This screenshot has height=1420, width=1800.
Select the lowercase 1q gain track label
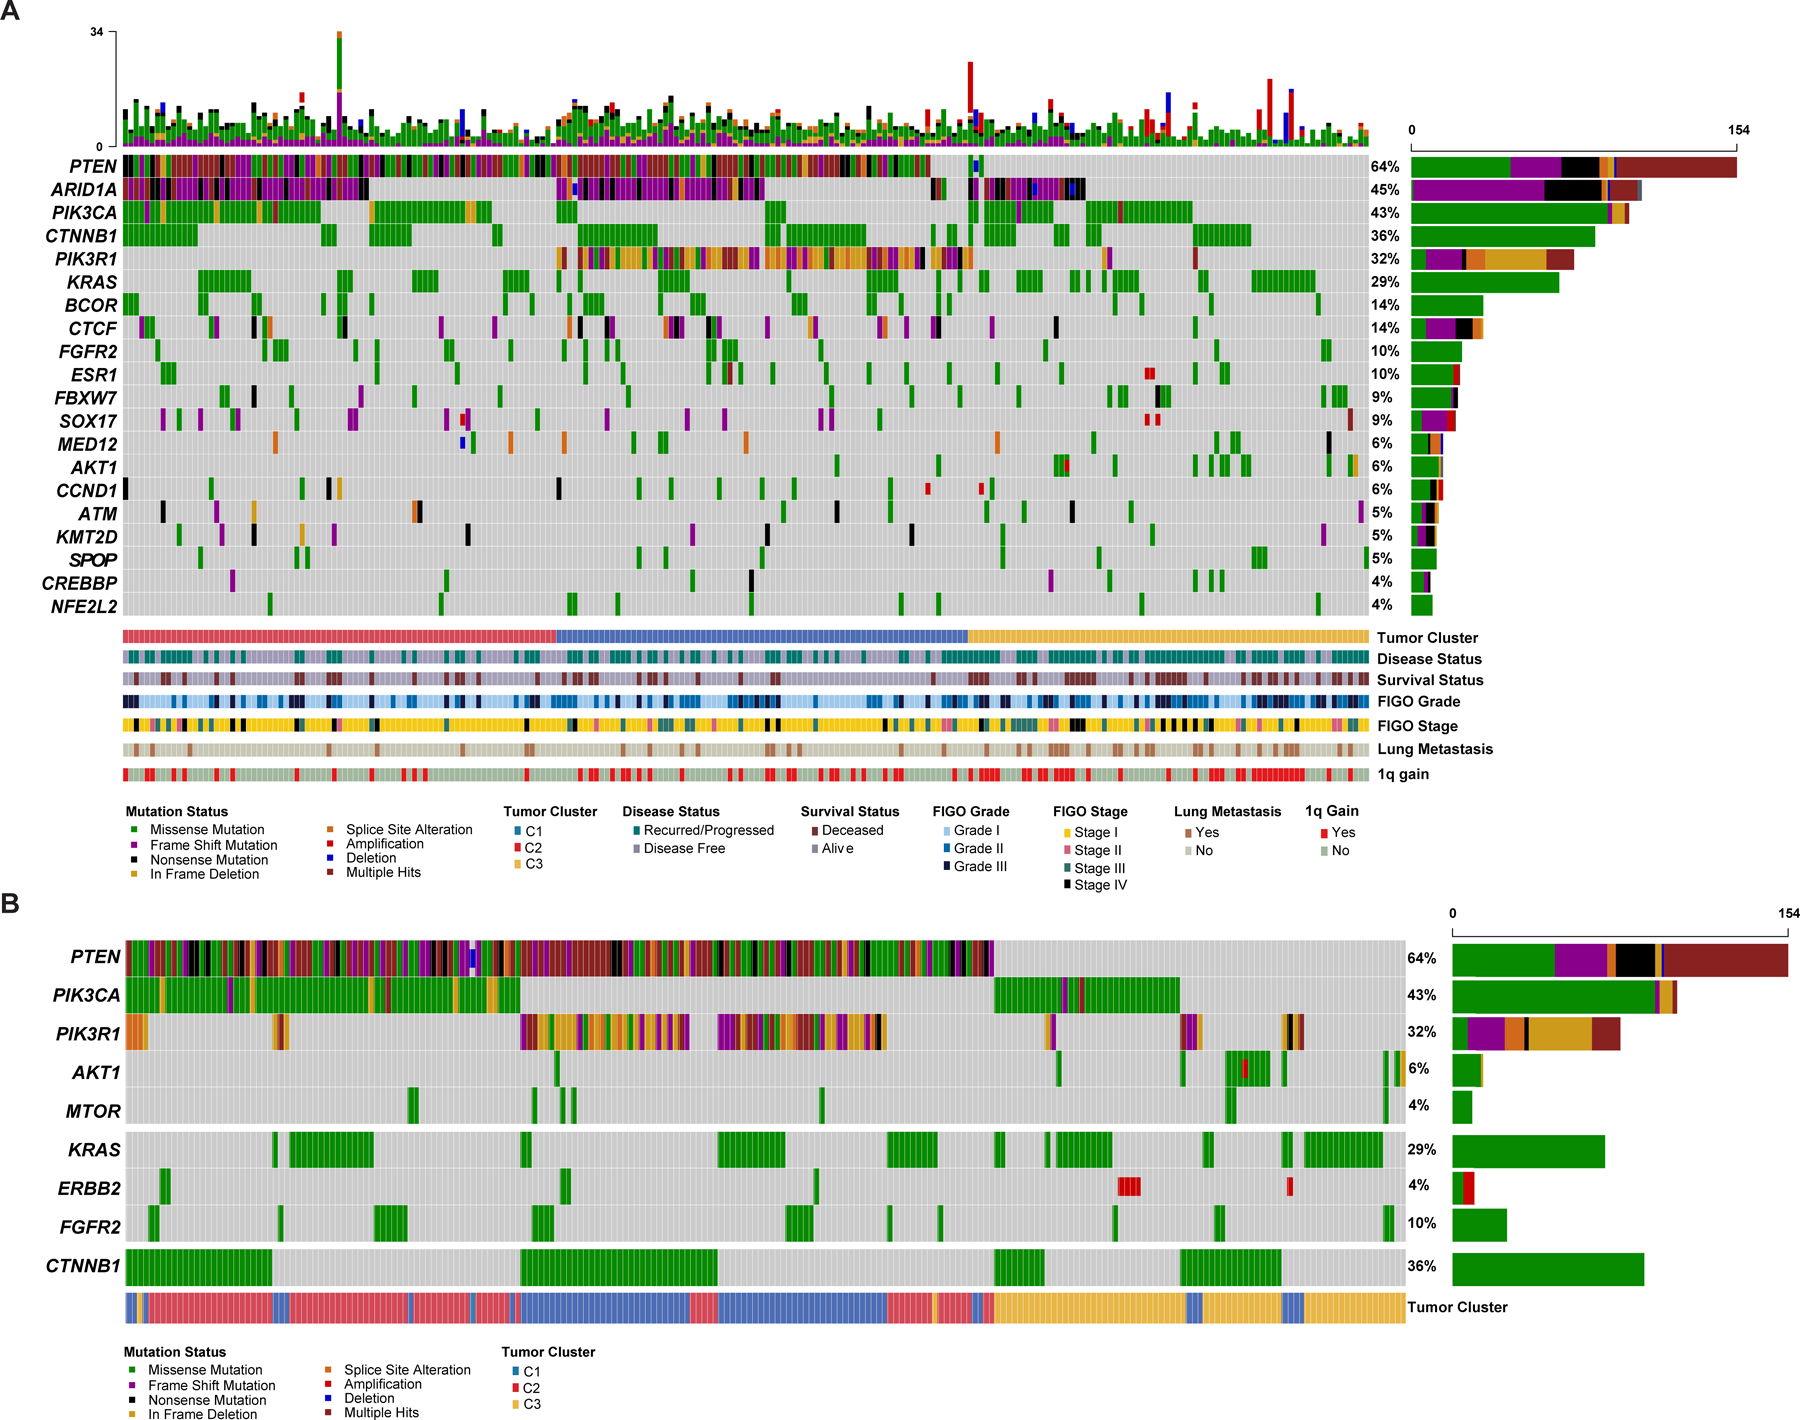1403,774
